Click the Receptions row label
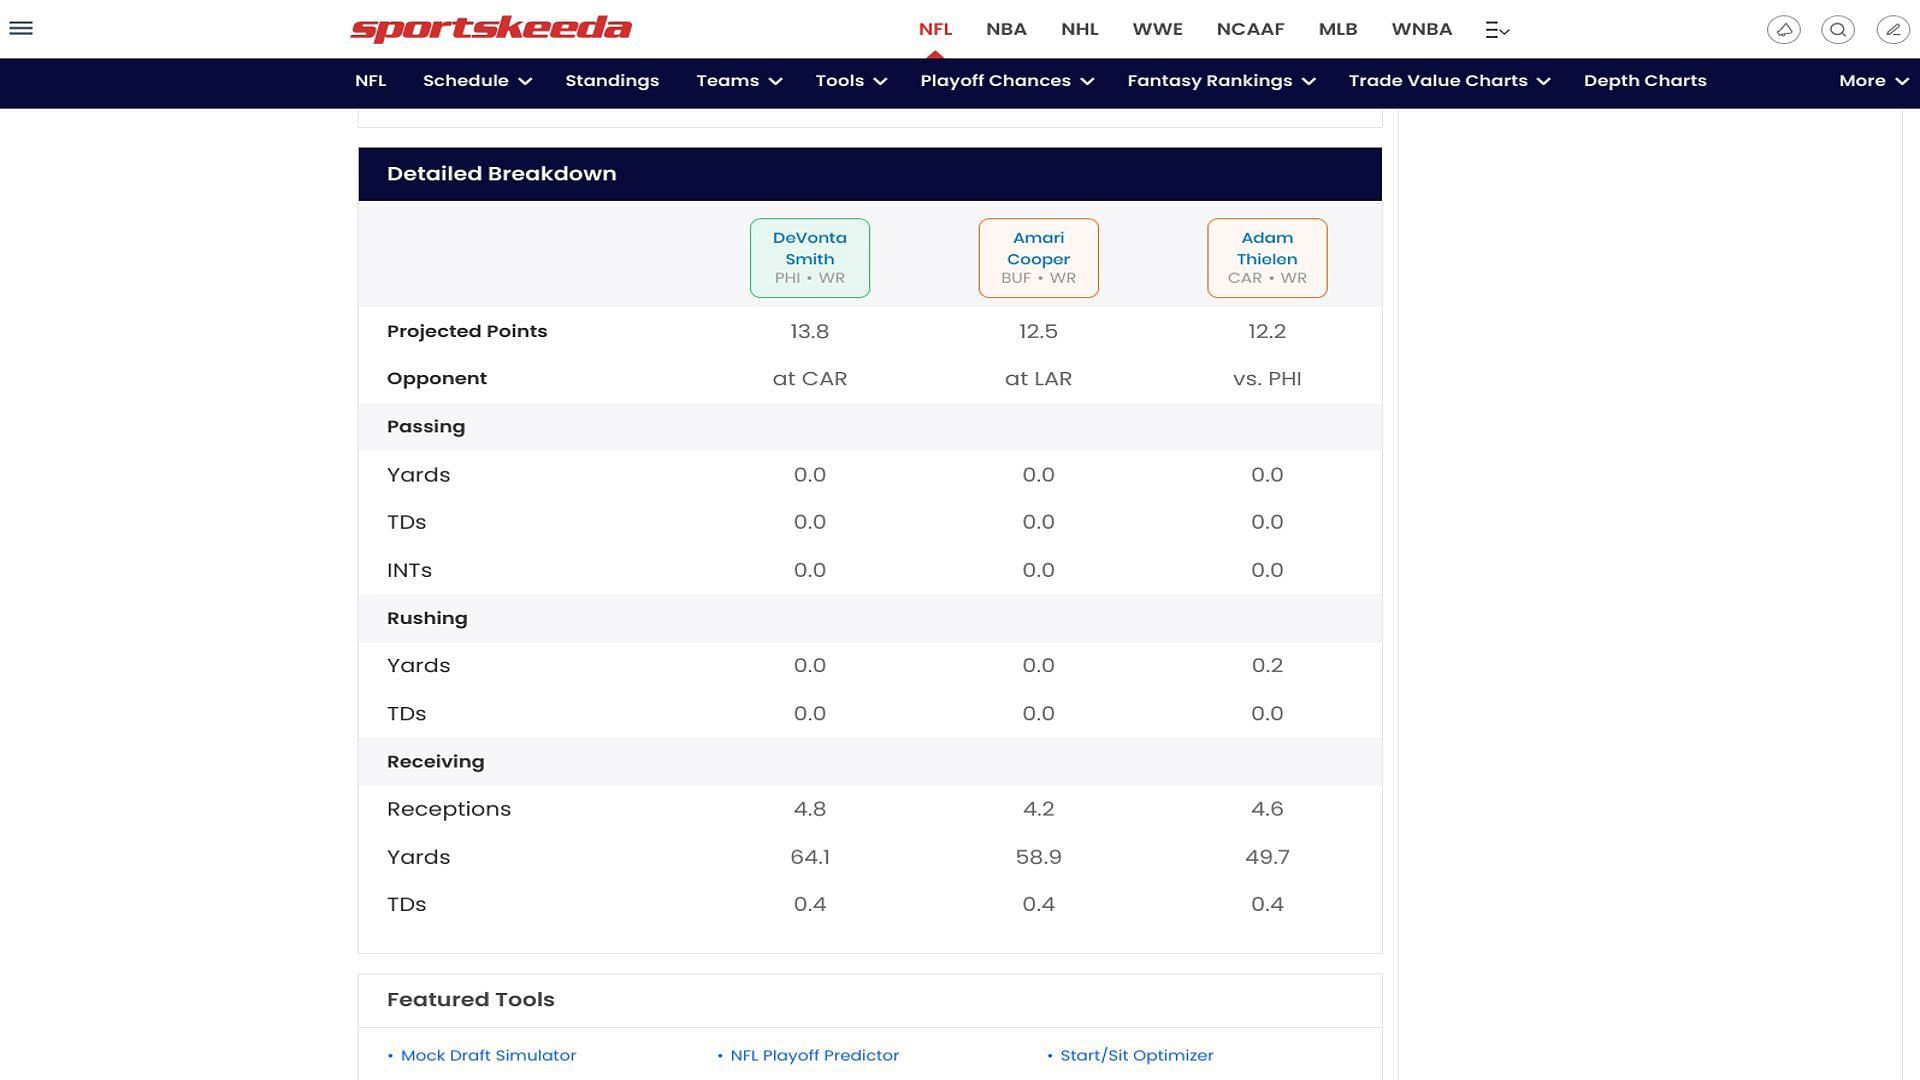The image size is (1920, 1080). coord(448,809)
